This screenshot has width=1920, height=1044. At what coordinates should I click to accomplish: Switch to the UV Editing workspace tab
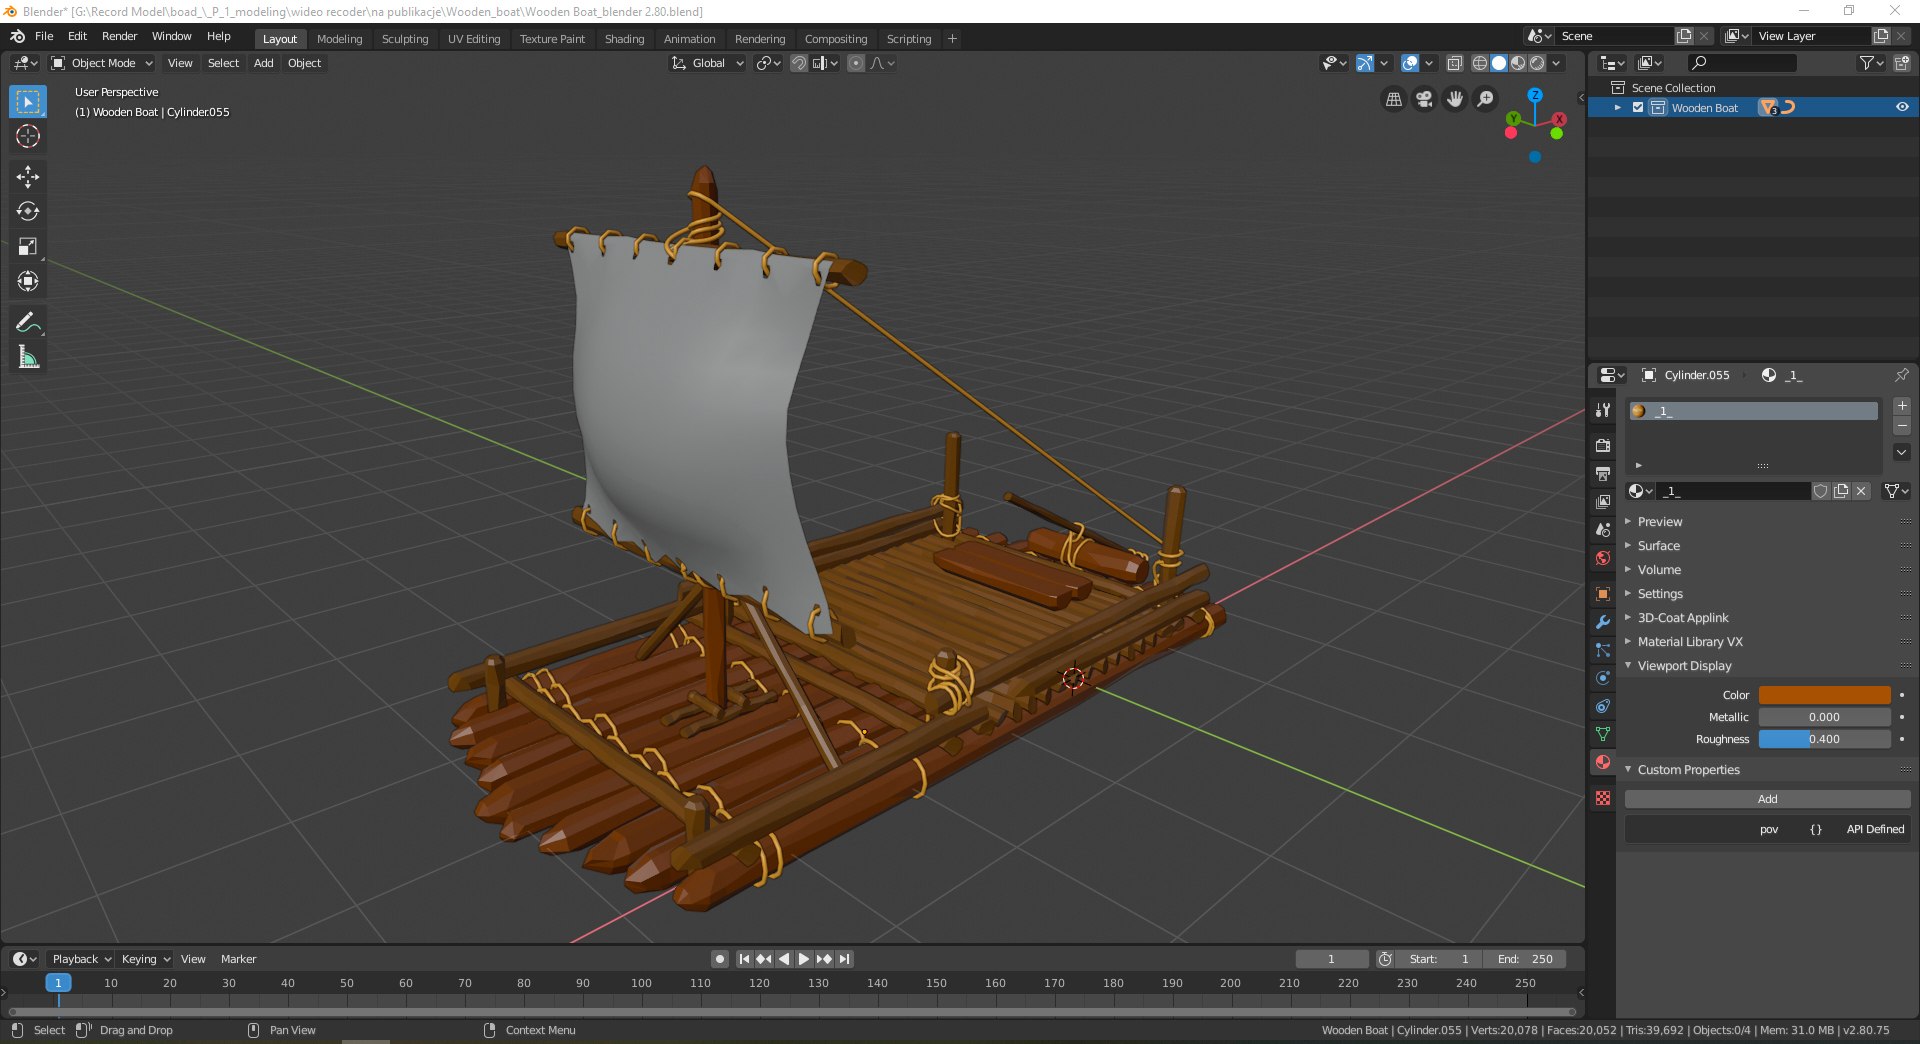474,39
